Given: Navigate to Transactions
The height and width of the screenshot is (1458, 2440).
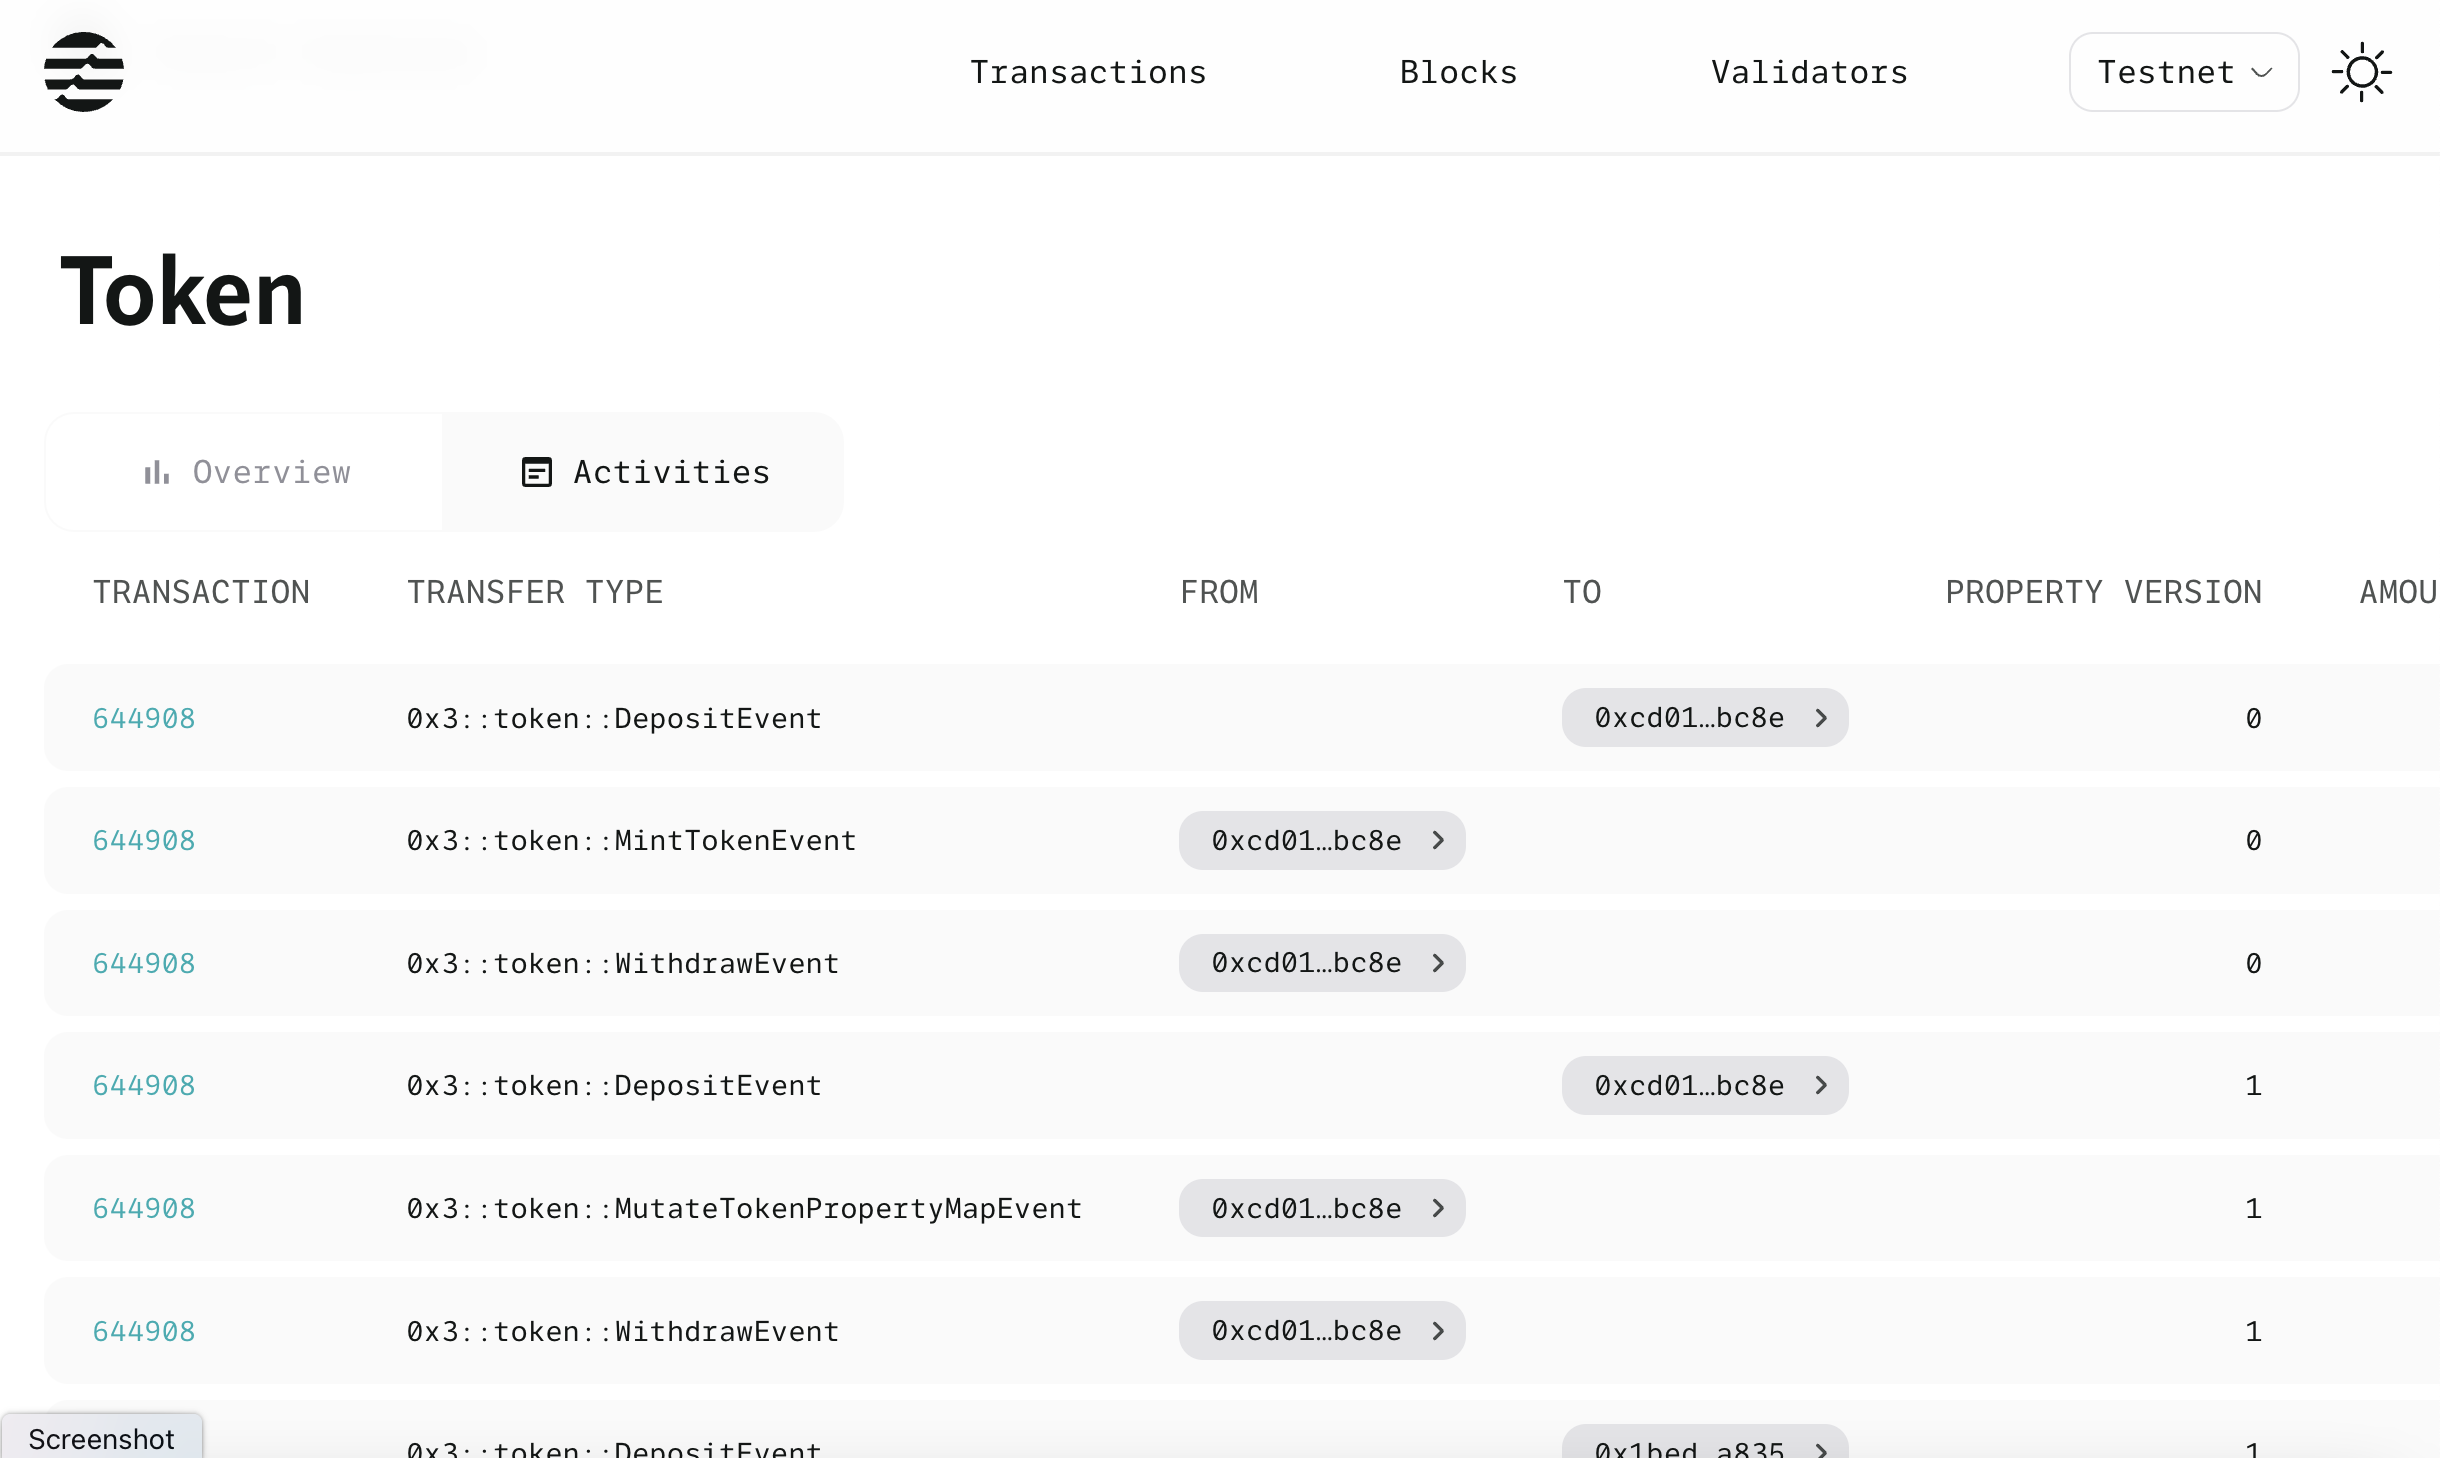Looking at the screenshot, I should 1088,71.
